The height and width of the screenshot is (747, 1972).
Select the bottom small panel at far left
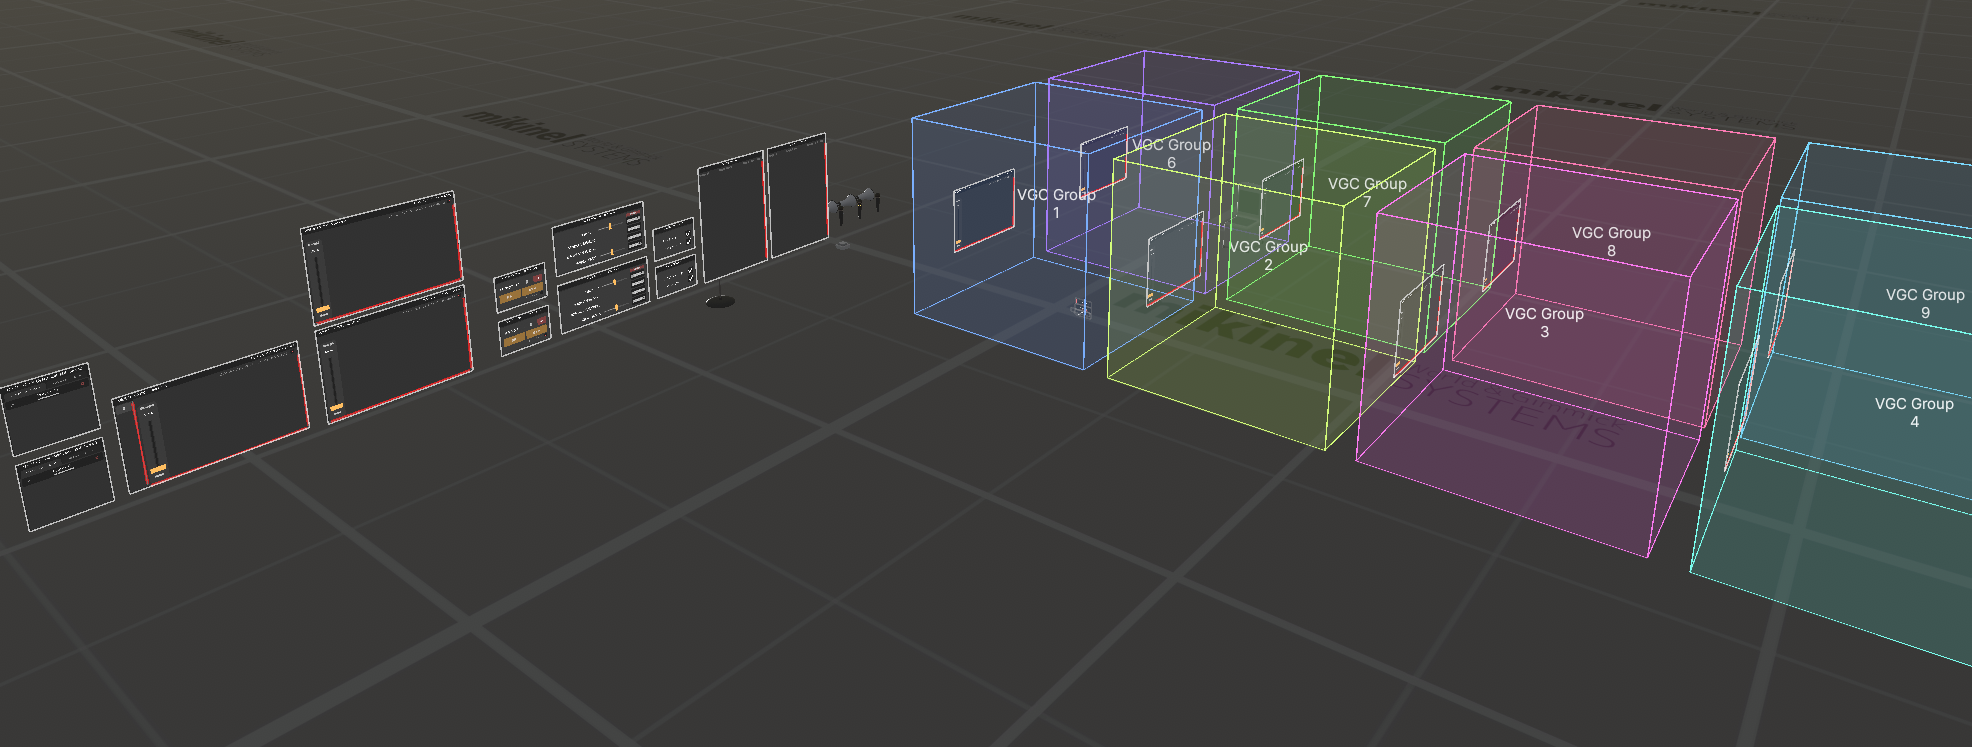click(x=66, y=483)
